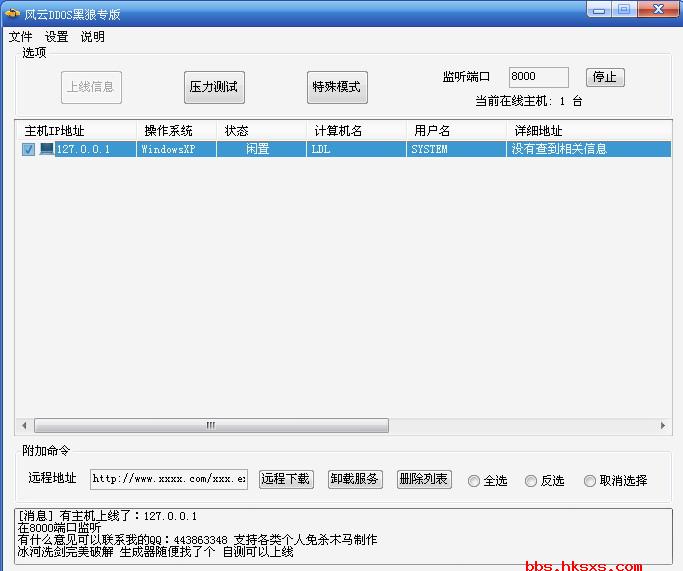Click the 上线信息 button
Image resolution: width=683 pixels, height=571 pixels.
pos(91,87)
